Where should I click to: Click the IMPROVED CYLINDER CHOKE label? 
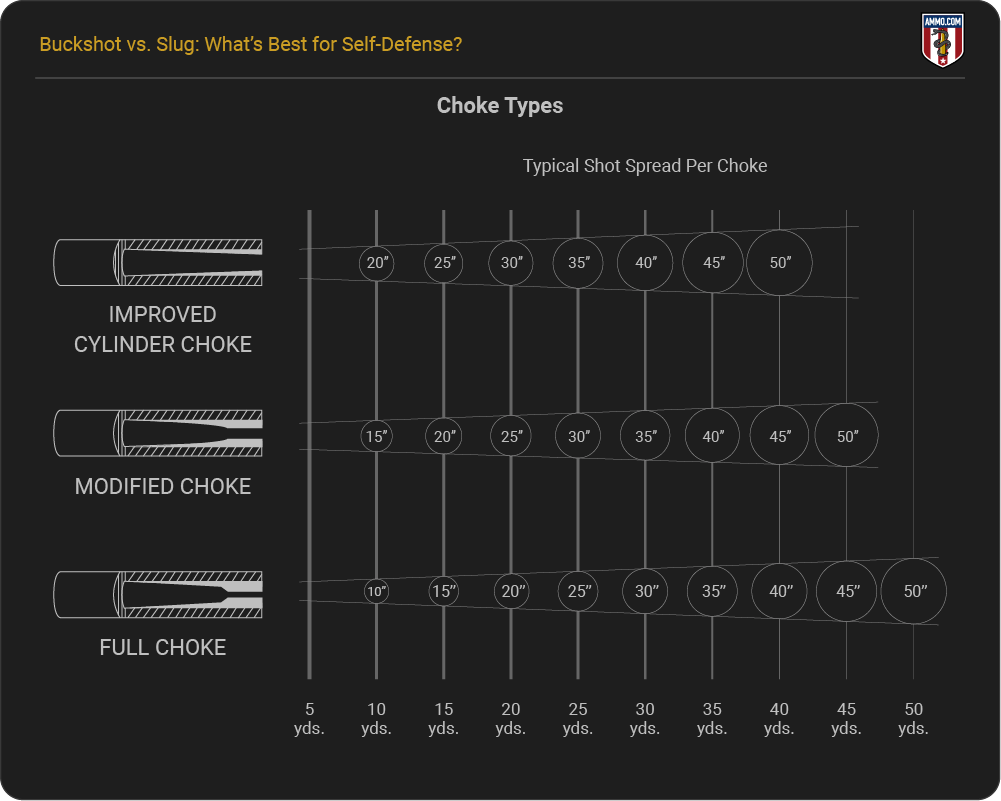pos(163,329)
